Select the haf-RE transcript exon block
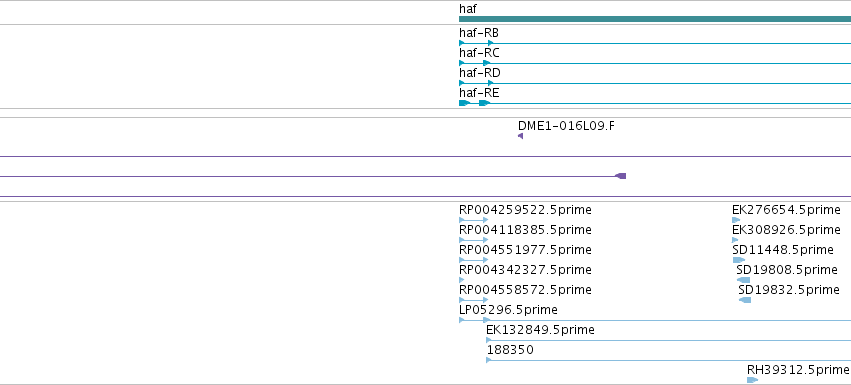The height and width of the screenshot is (385, 851). tap(465, 103)
